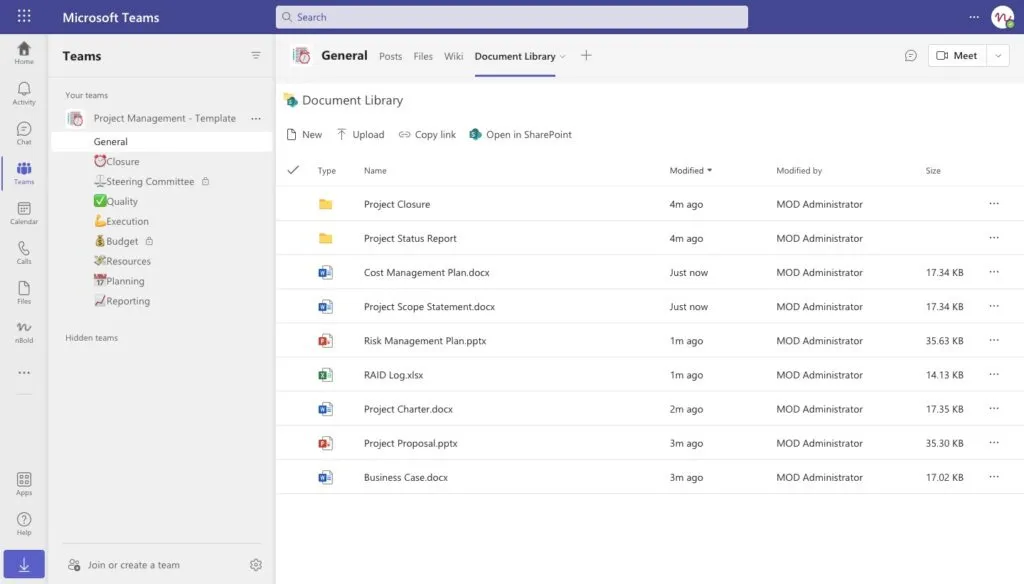Open Calendar in the left rail
Viewport: 1024px width, 584px height.
pos(24,213)
